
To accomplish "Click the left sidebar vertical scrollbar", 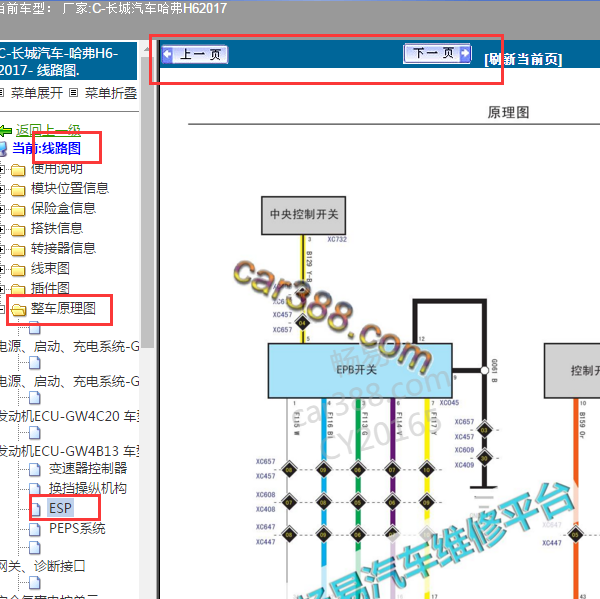I will click(x=147, y=203).
